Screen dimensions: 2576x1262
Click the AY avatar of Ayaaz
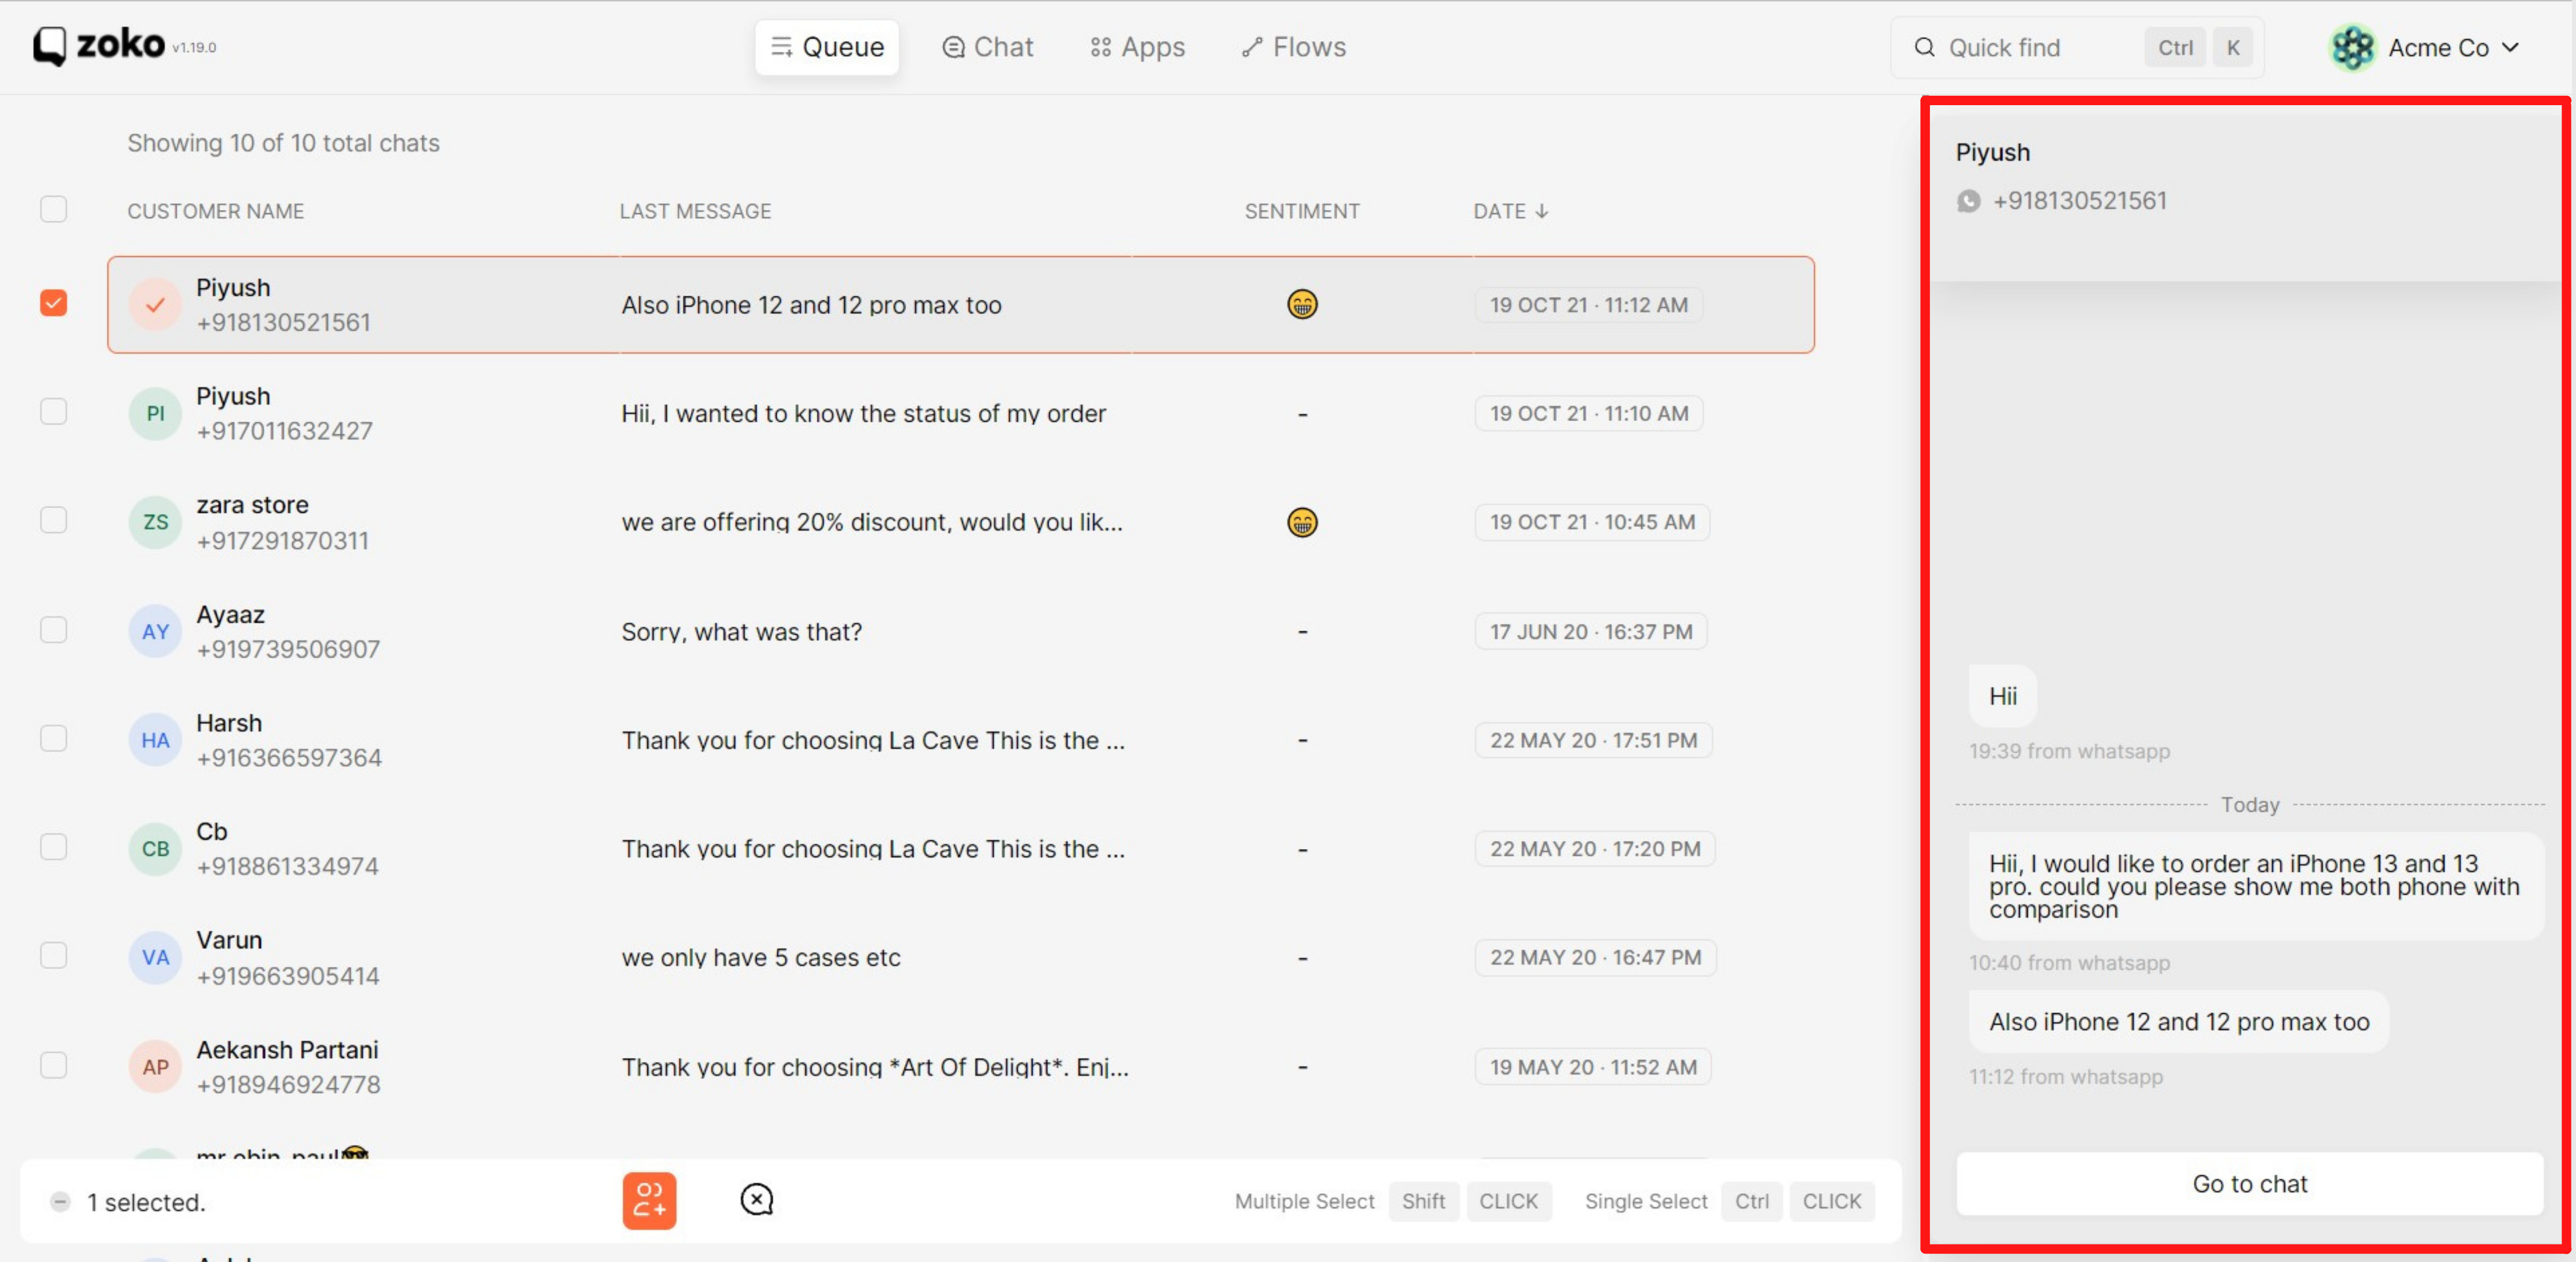pos(155,631)
